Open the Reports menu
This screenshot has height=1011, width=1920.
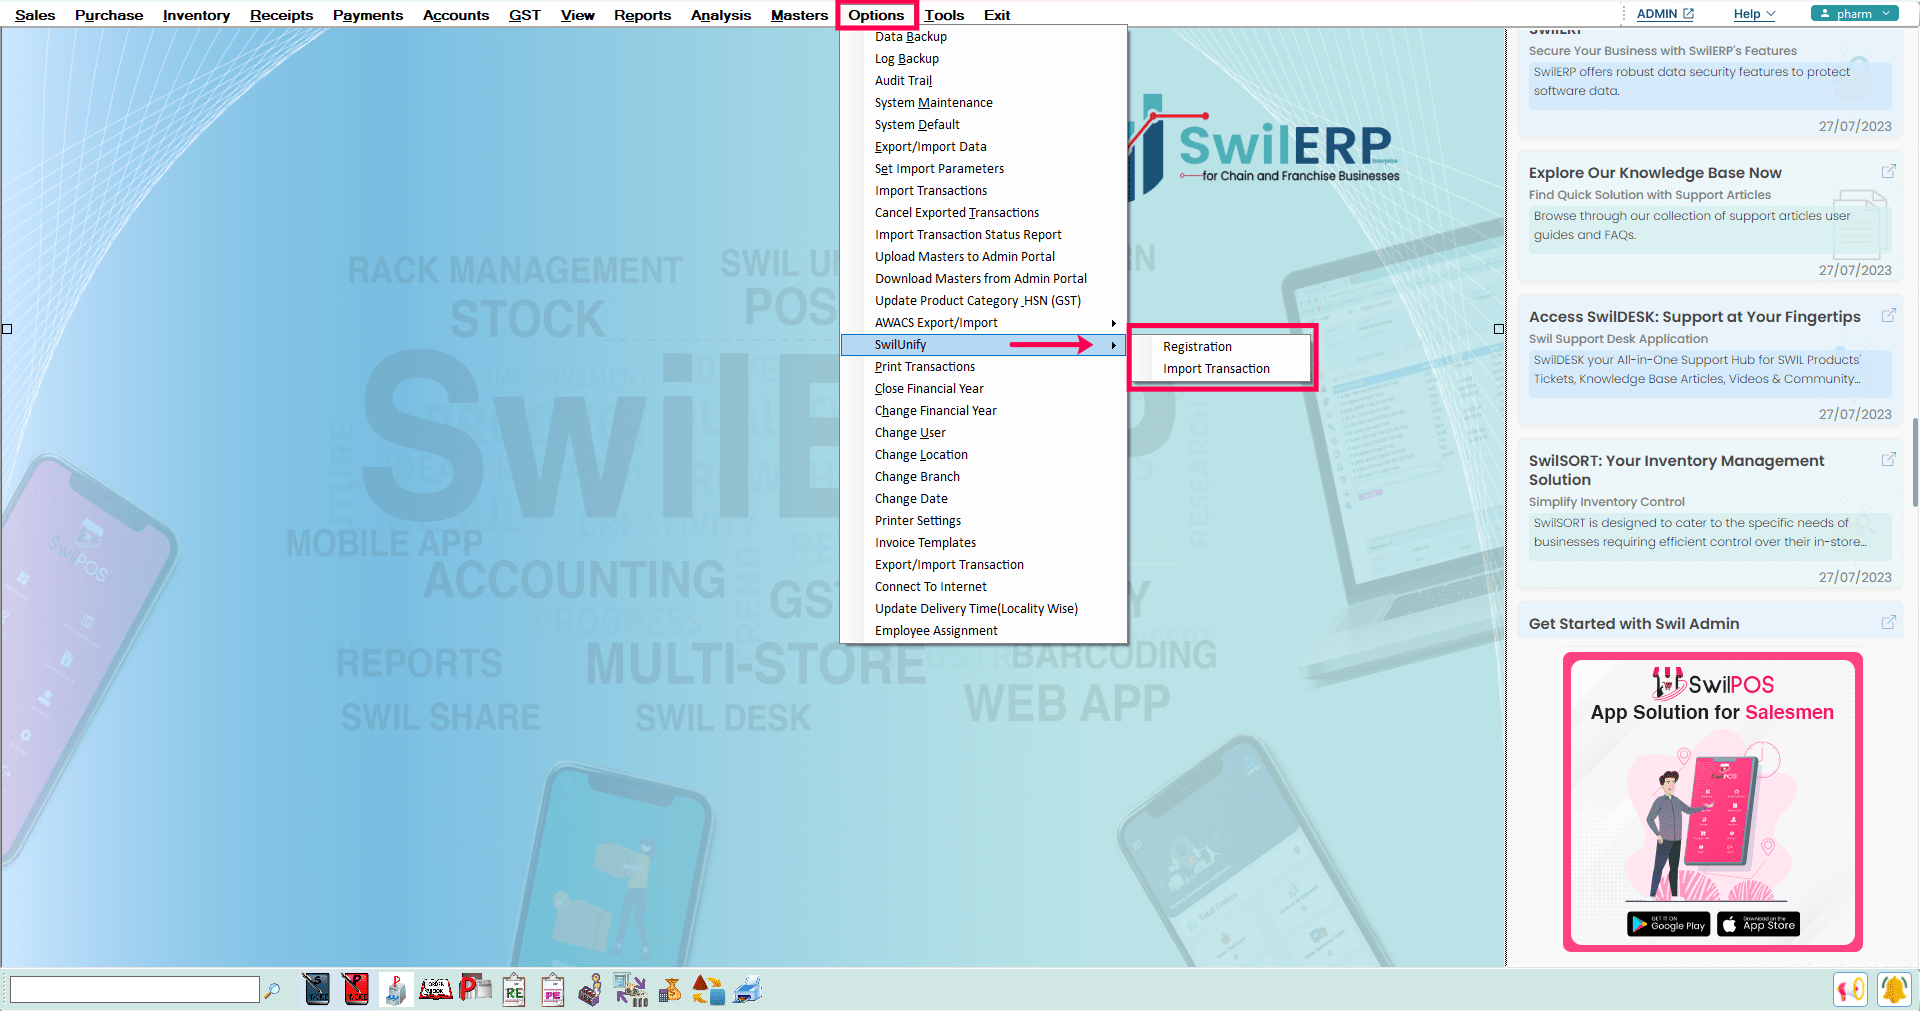click(x=642, y=15)
